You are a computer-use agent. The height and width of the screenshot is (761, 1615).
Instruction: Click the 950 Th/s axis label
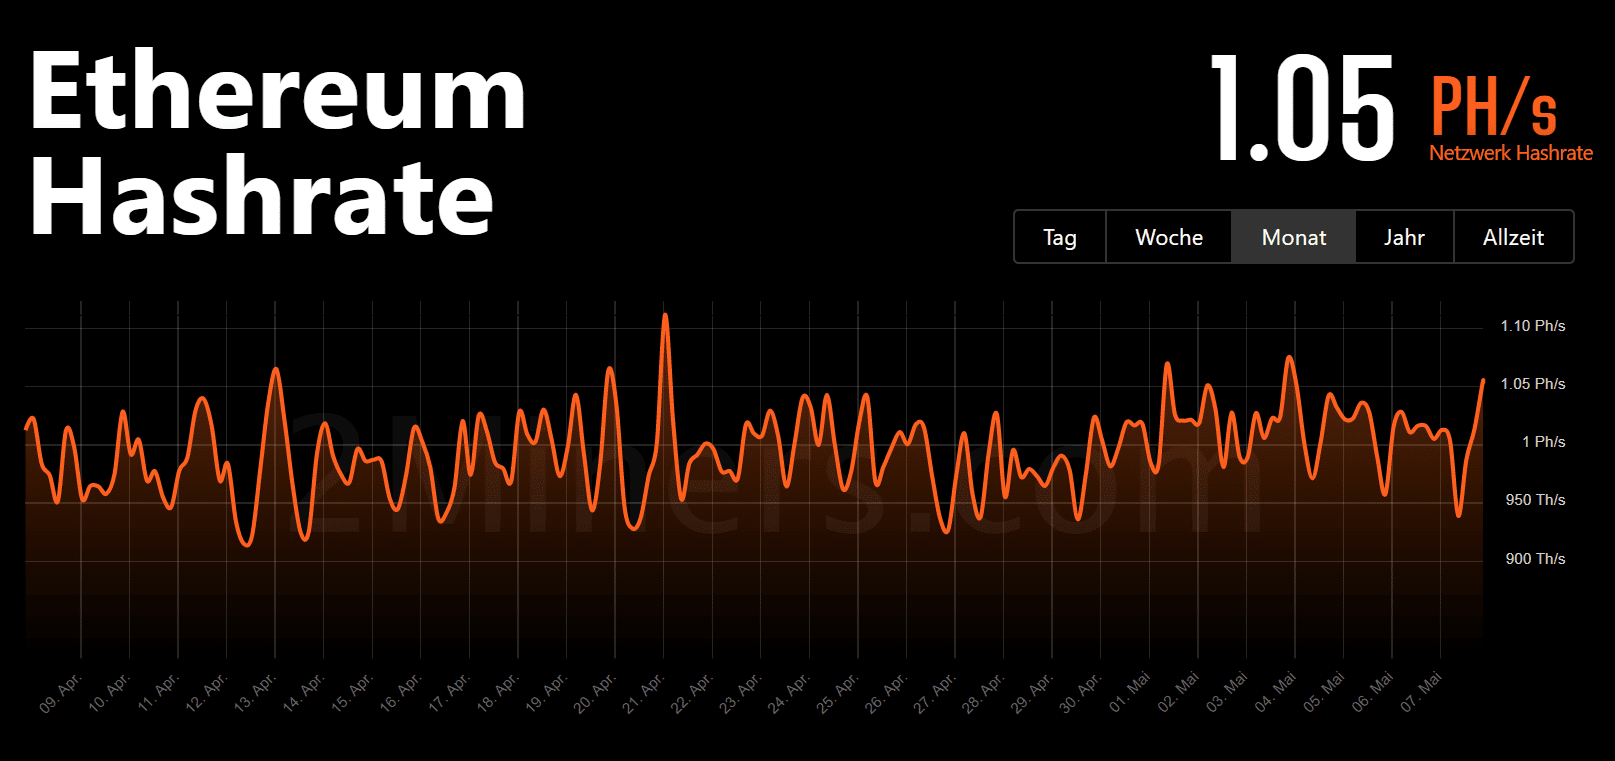pos(1535,500)
